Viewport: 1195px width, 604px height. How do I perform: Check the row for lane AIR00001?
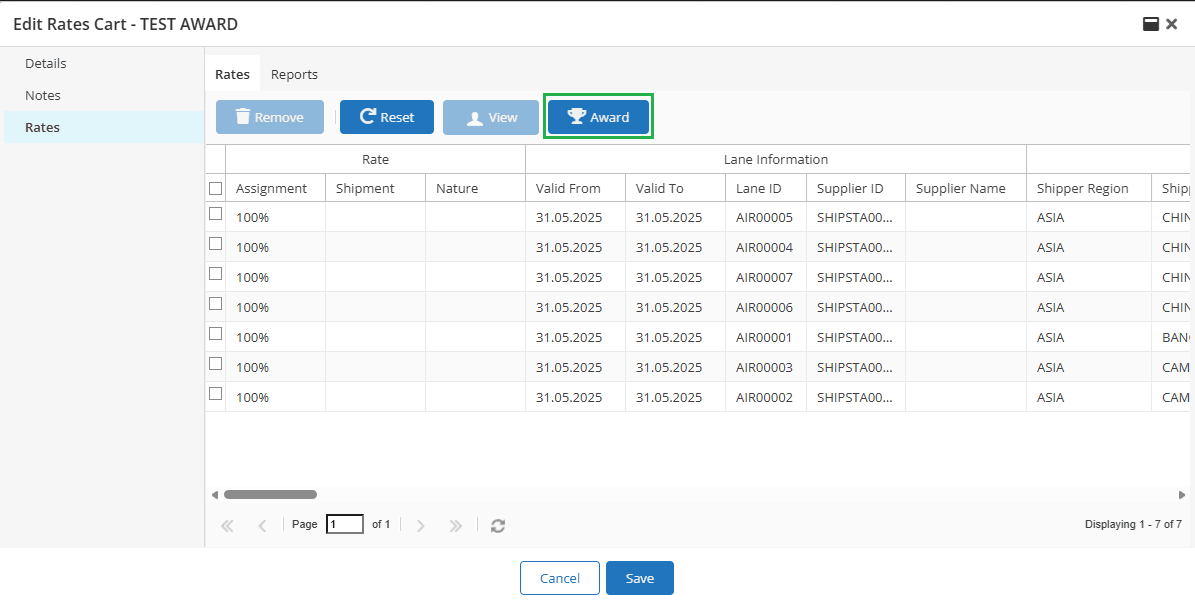point(216,334)
